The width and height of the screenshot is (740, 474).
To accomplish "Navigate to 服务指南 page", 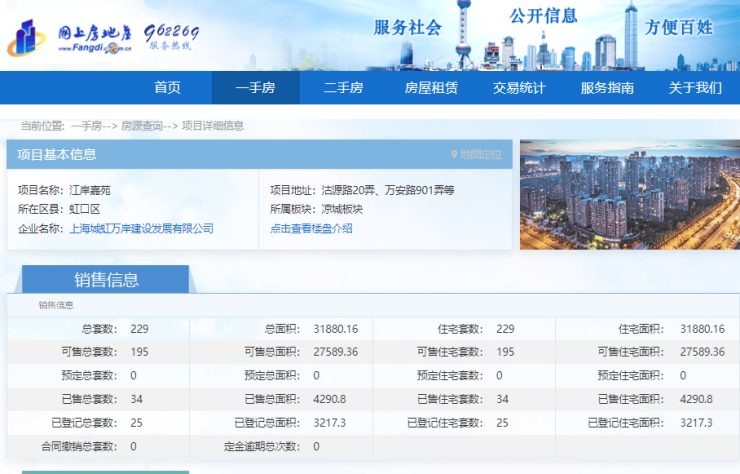I will [607, 88].
